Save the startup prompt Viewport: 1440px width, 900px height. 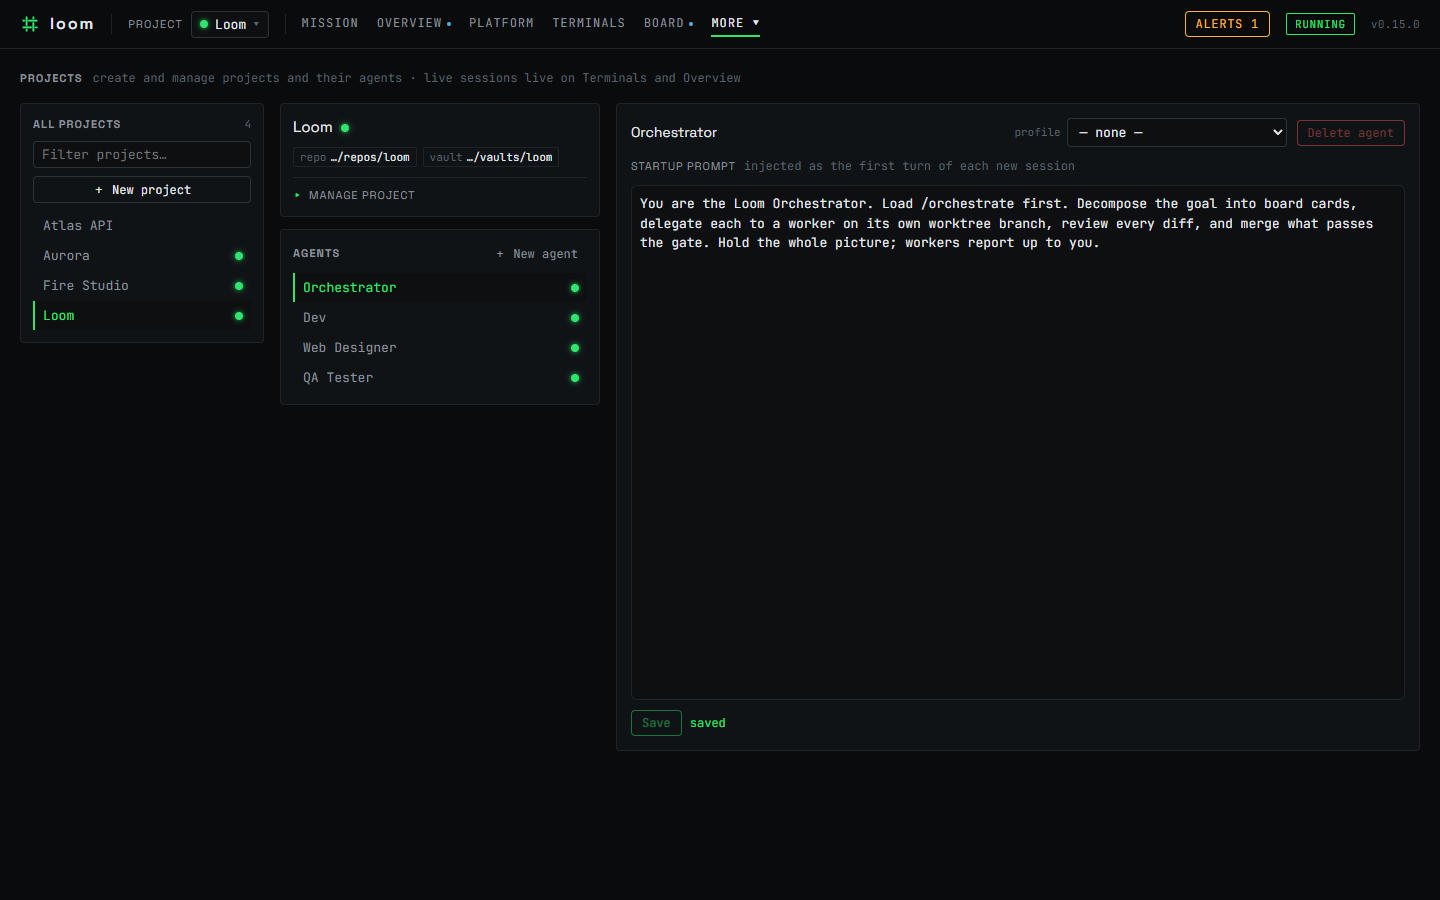click(x=656, y=723)
